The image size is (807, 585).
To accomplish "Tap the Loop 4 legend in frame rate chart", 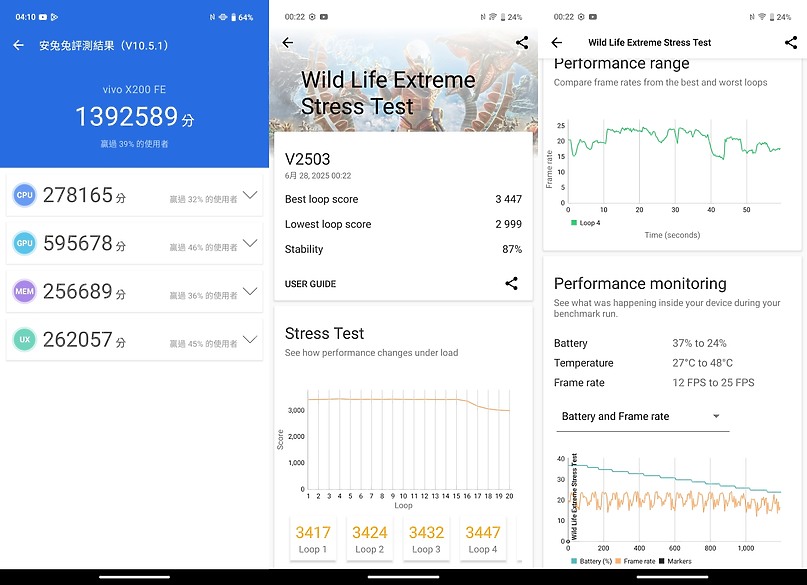I will [x=586, y=223].
